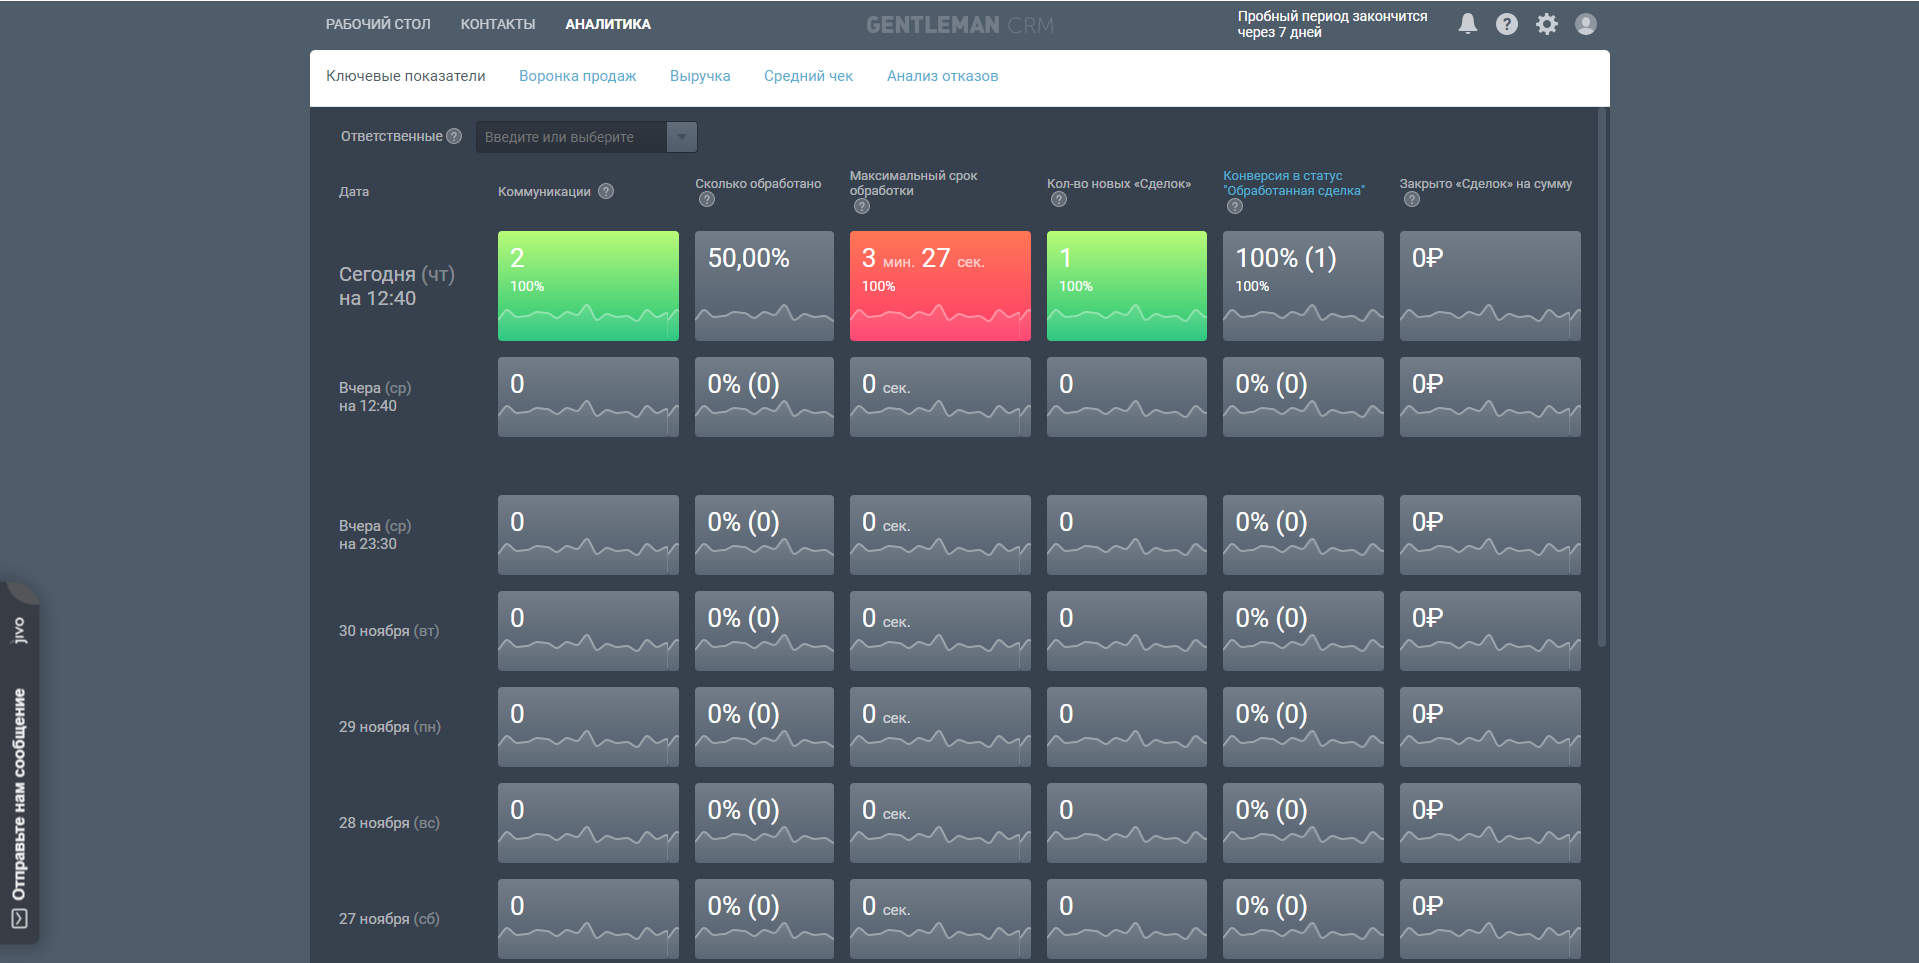This screenshot has height=963, width=1919.
Task: Click Коммуникации card for 30 ноября
Action: tap(588, 631)
